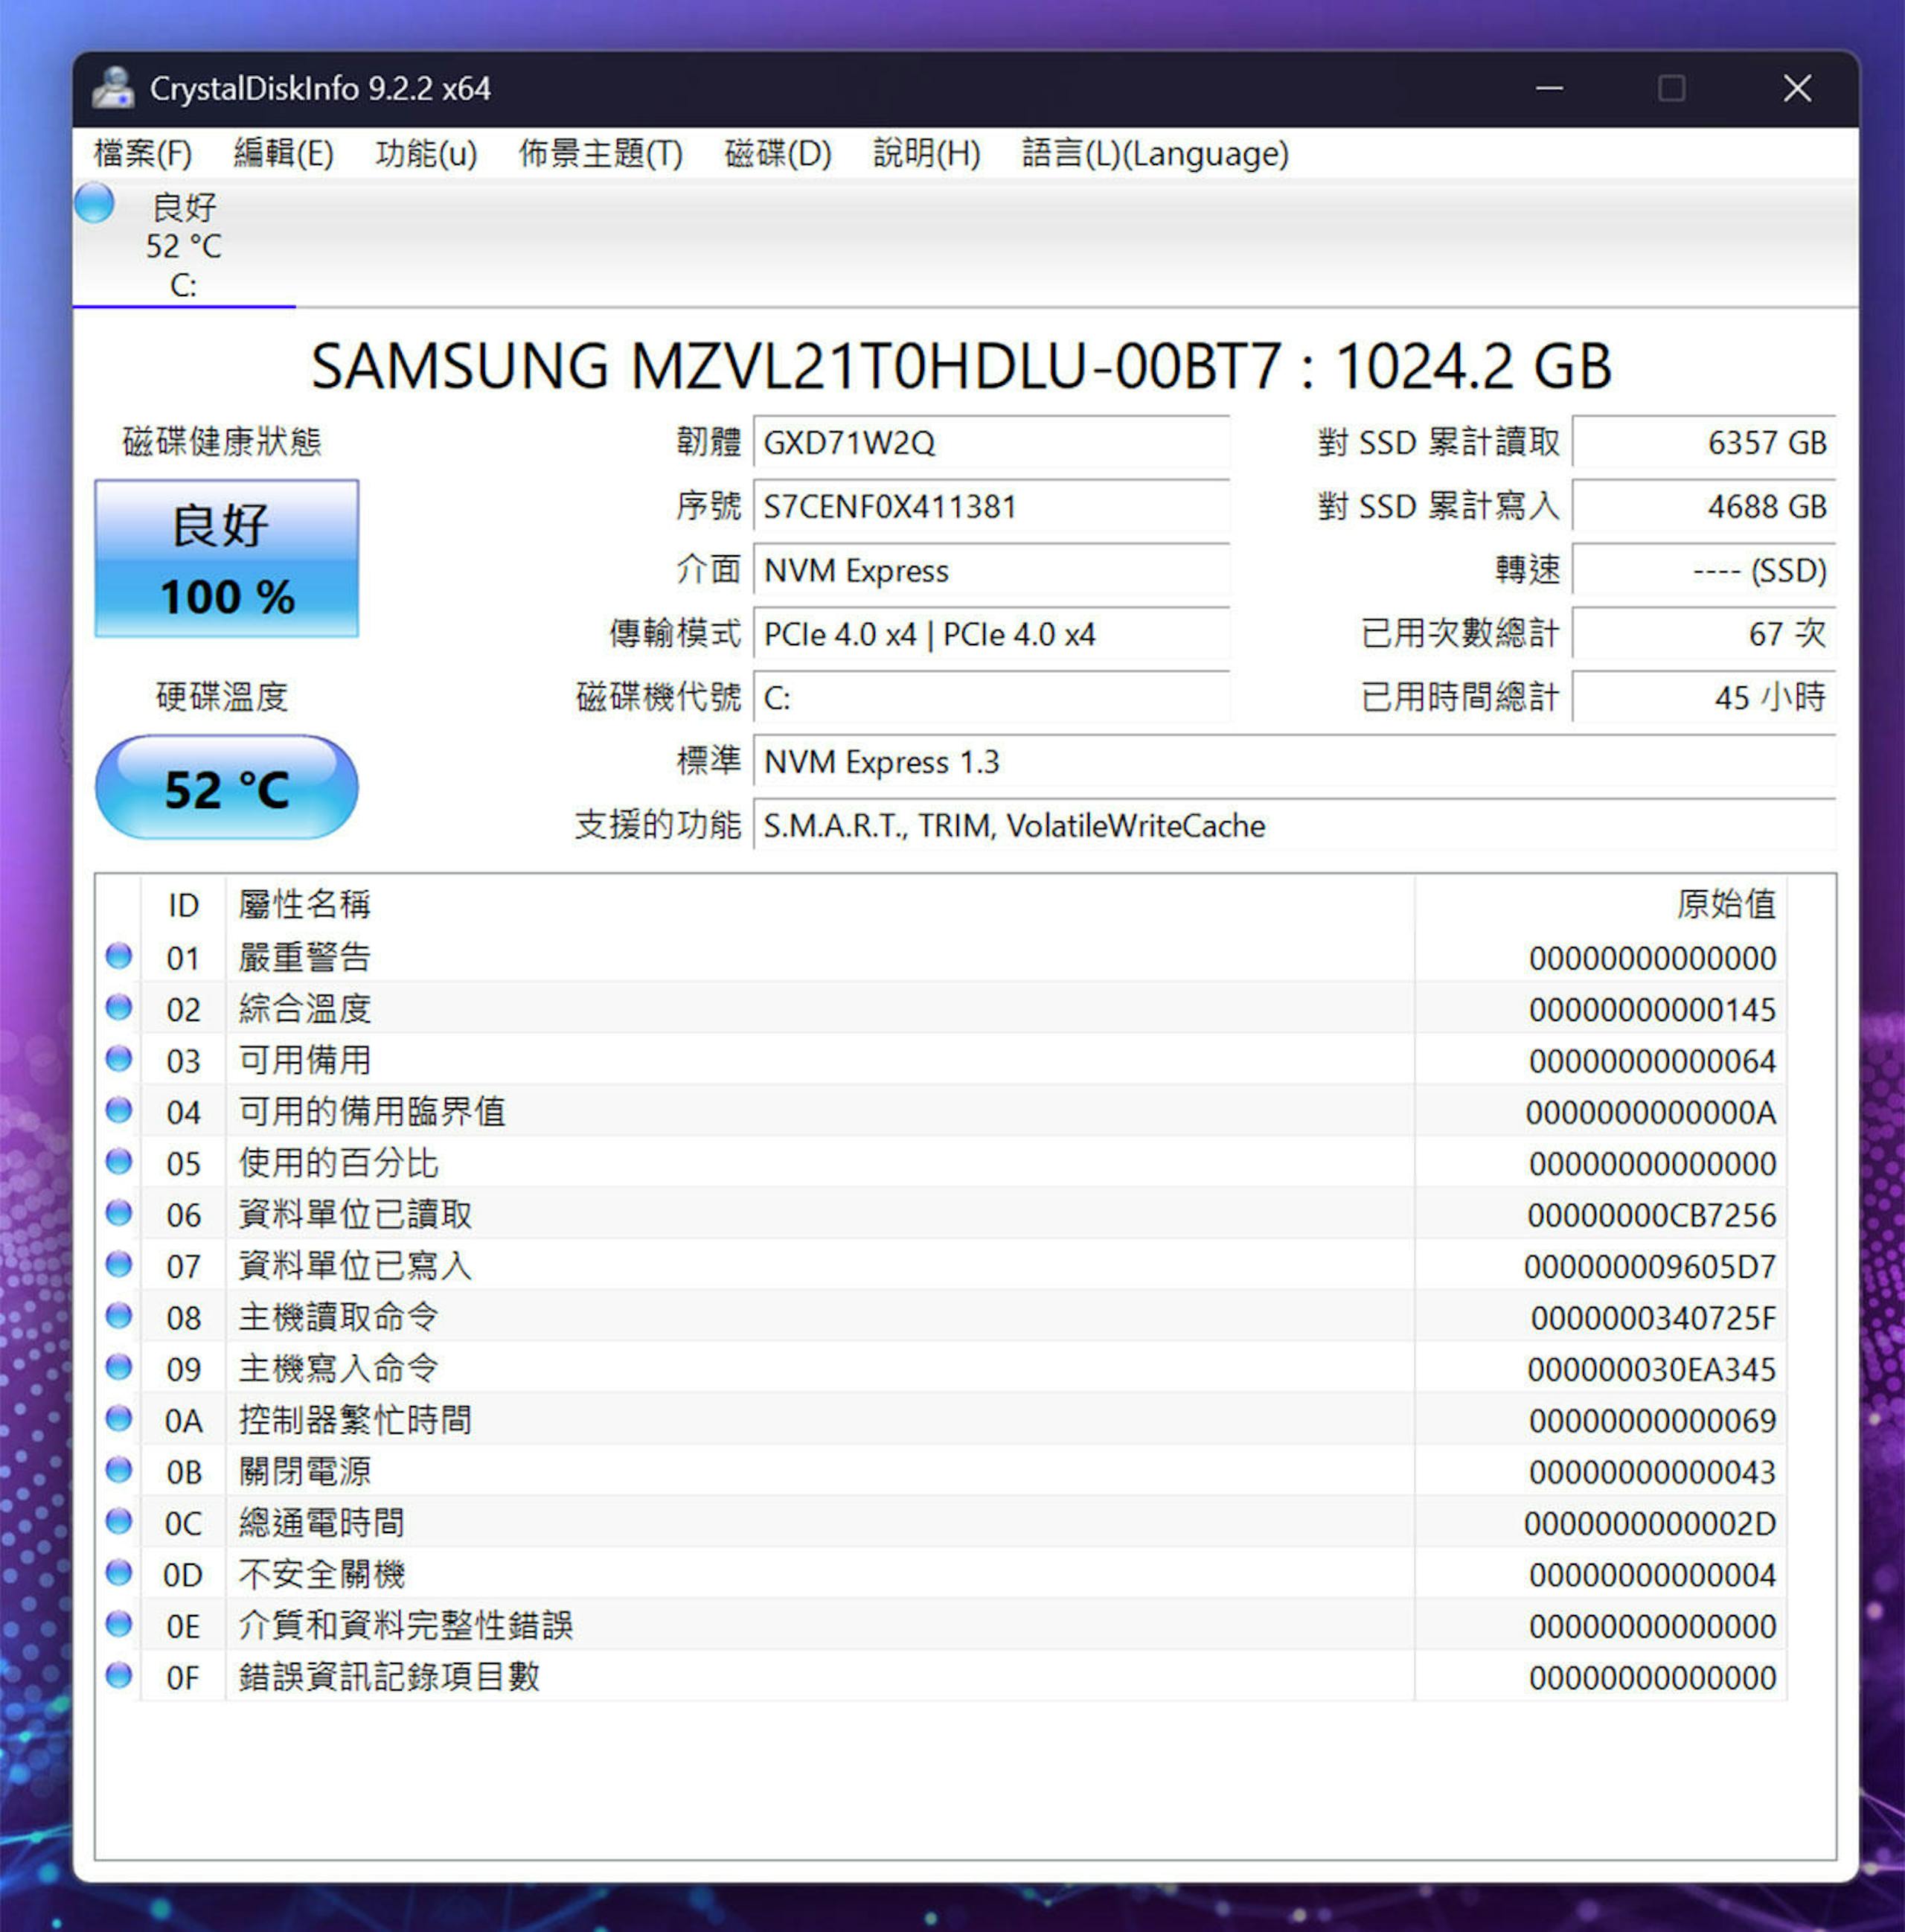Click status orb of attribute 02 綜合溫度
The width and height of the screenshot is (1905, 1932).
coord(119,1007)
